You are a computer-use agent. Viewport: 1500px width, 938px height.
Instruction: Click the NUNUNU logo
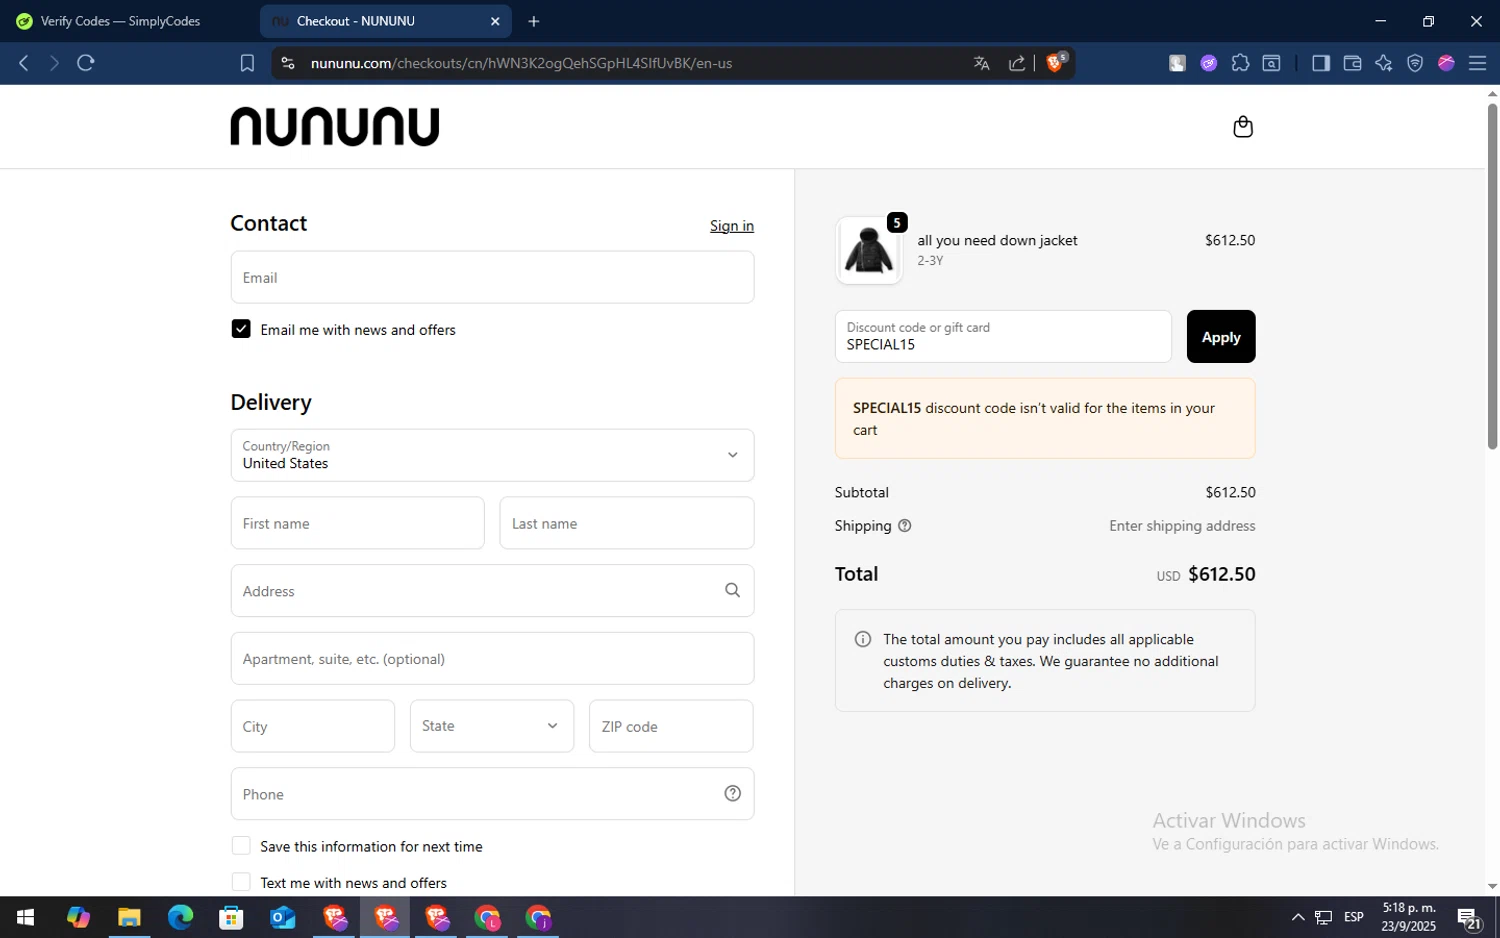[x=334, y=126]
